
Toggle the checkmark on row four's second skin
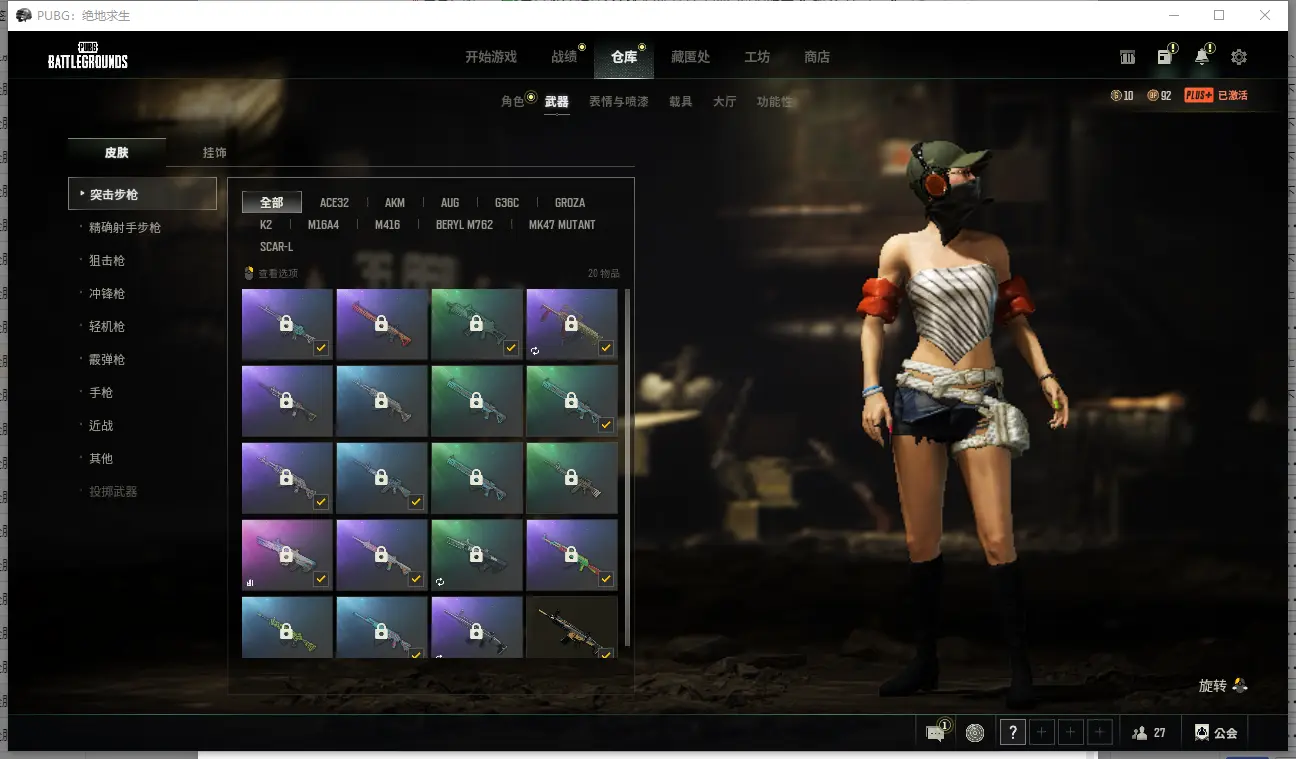416,579
